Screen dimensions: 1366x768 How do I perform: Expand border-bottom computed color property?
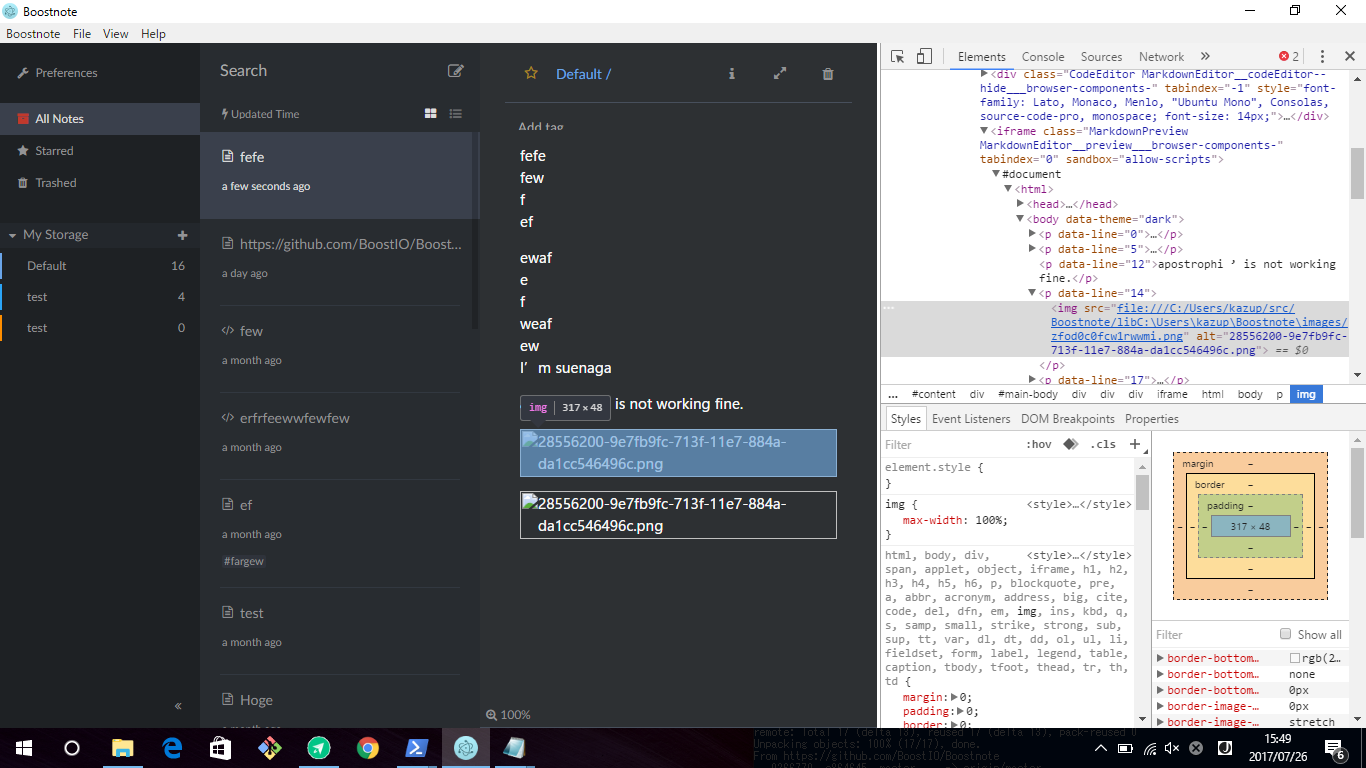tap(1161, 658)
